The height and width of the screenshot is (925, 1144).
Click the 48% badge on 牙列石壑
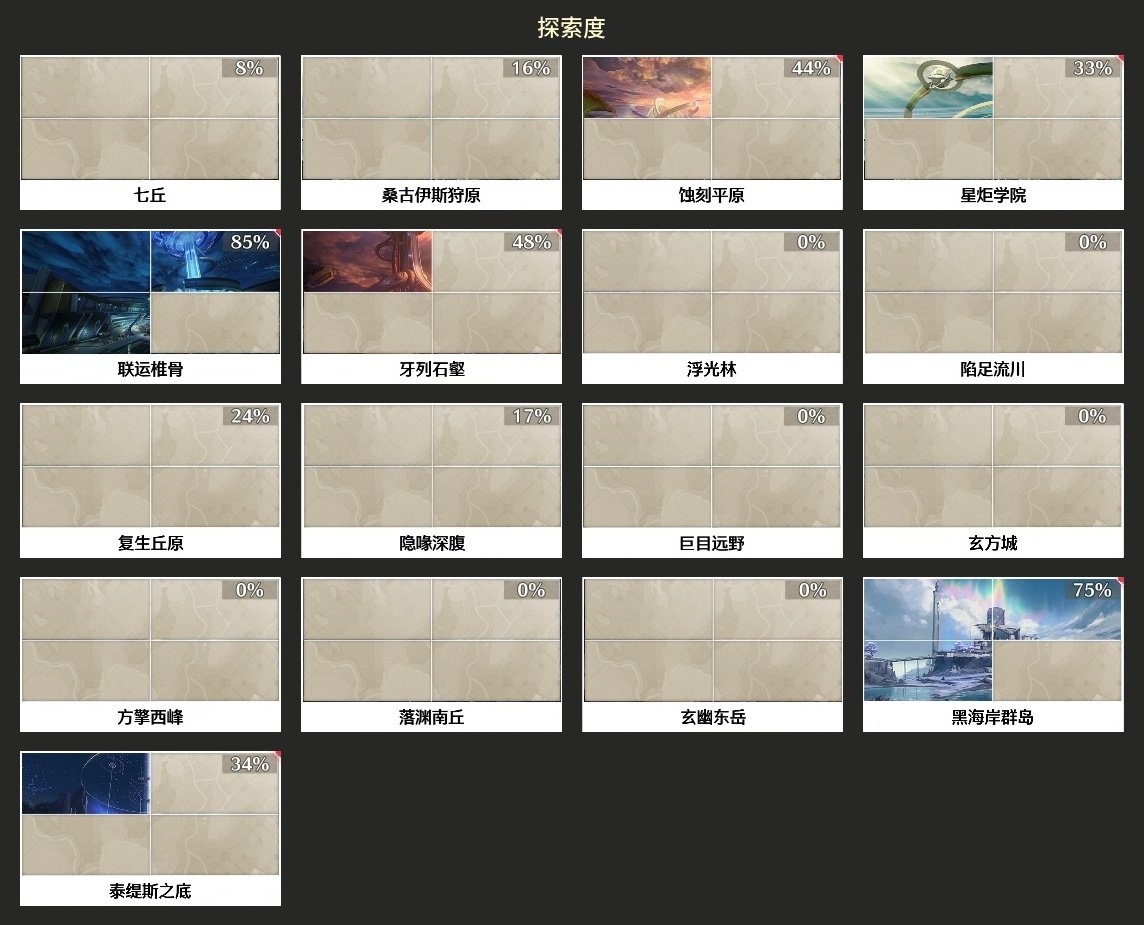click(x=530, y=241)
